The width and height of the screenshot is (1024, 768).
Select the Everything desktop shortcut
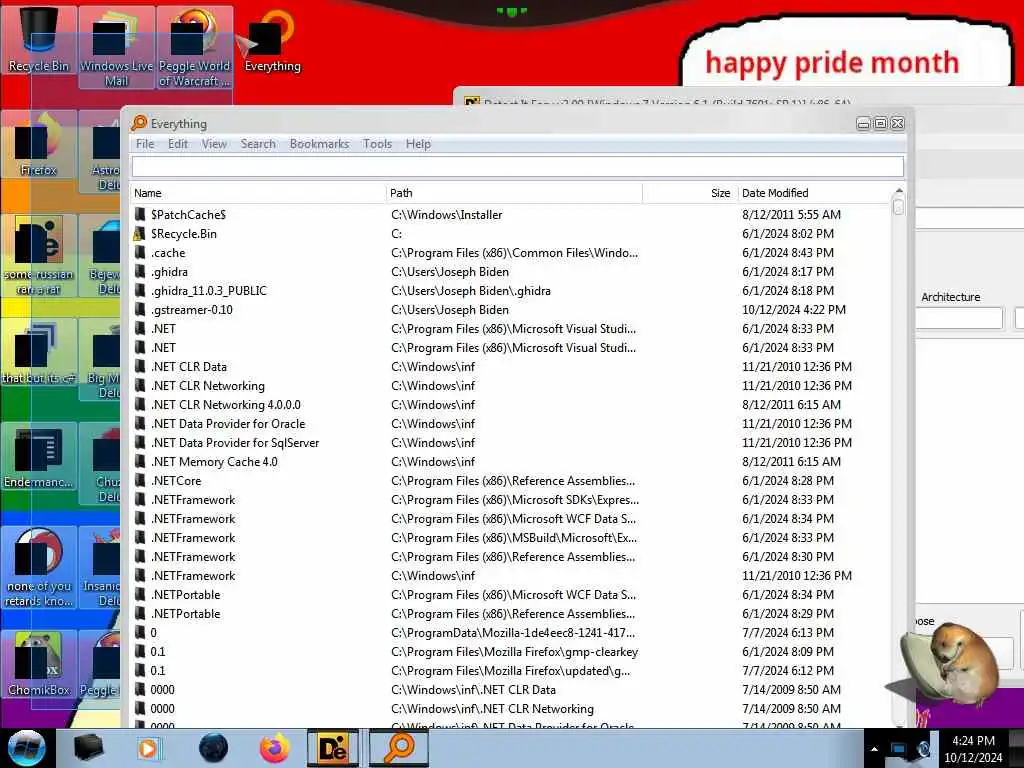(x=272, y=40)
